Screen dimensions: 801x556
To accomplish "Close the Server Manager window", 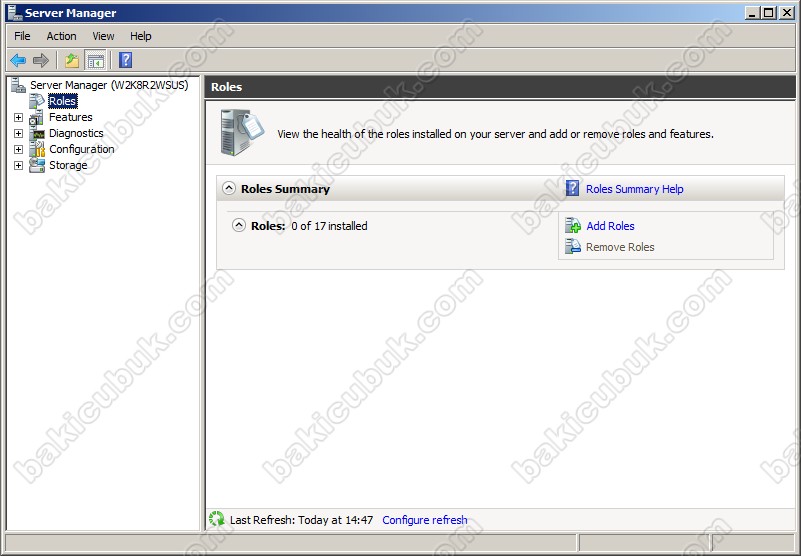I will (x=787, y=13).
